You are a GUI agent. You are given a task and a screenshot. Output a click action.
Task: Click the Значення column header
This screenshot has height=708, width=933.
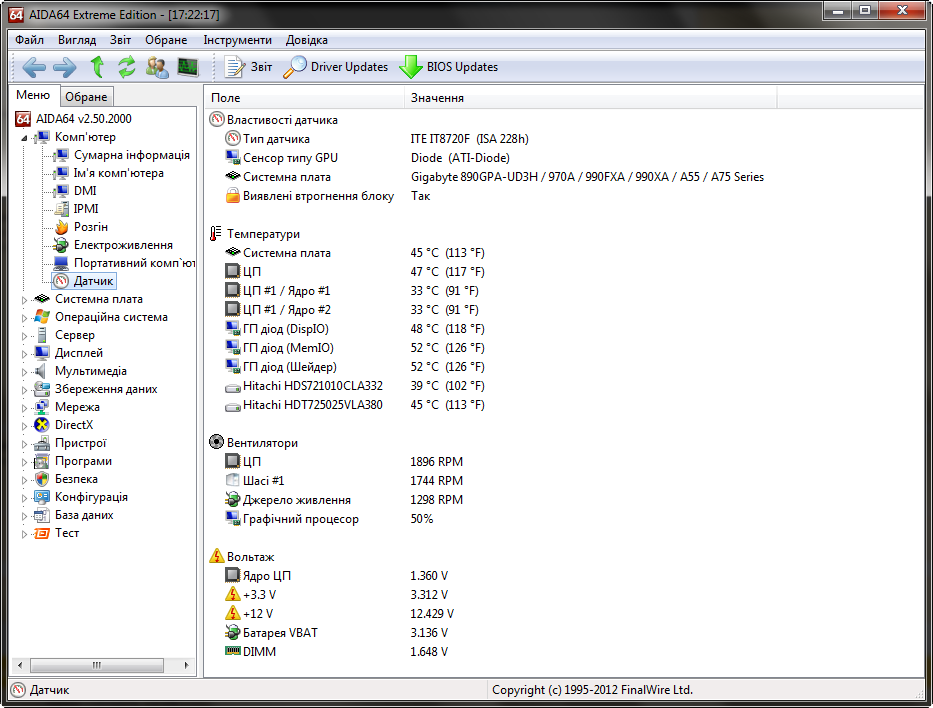point(591,98)
